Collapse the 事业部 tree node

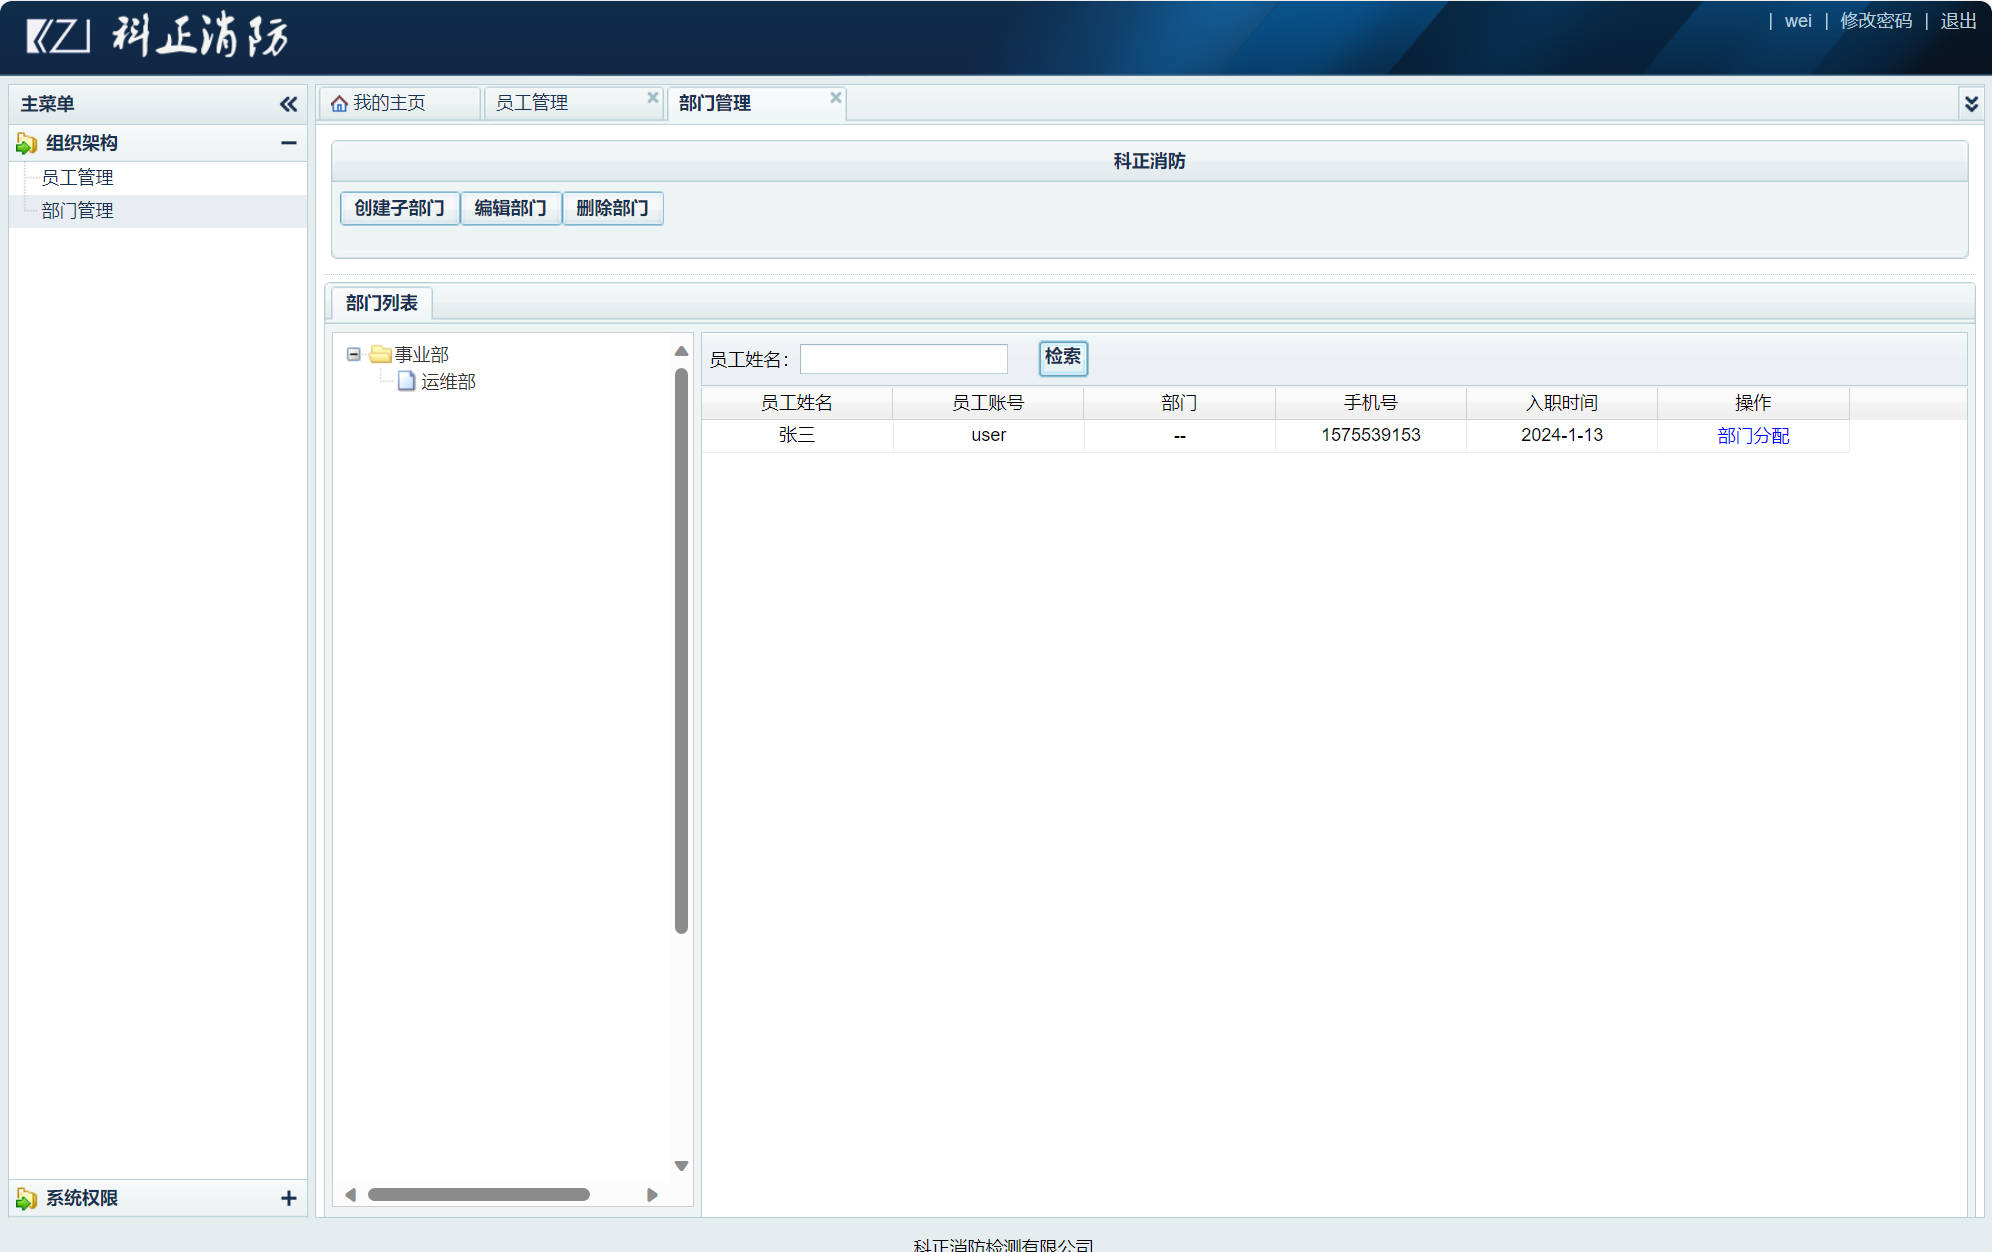pos(353,354)
